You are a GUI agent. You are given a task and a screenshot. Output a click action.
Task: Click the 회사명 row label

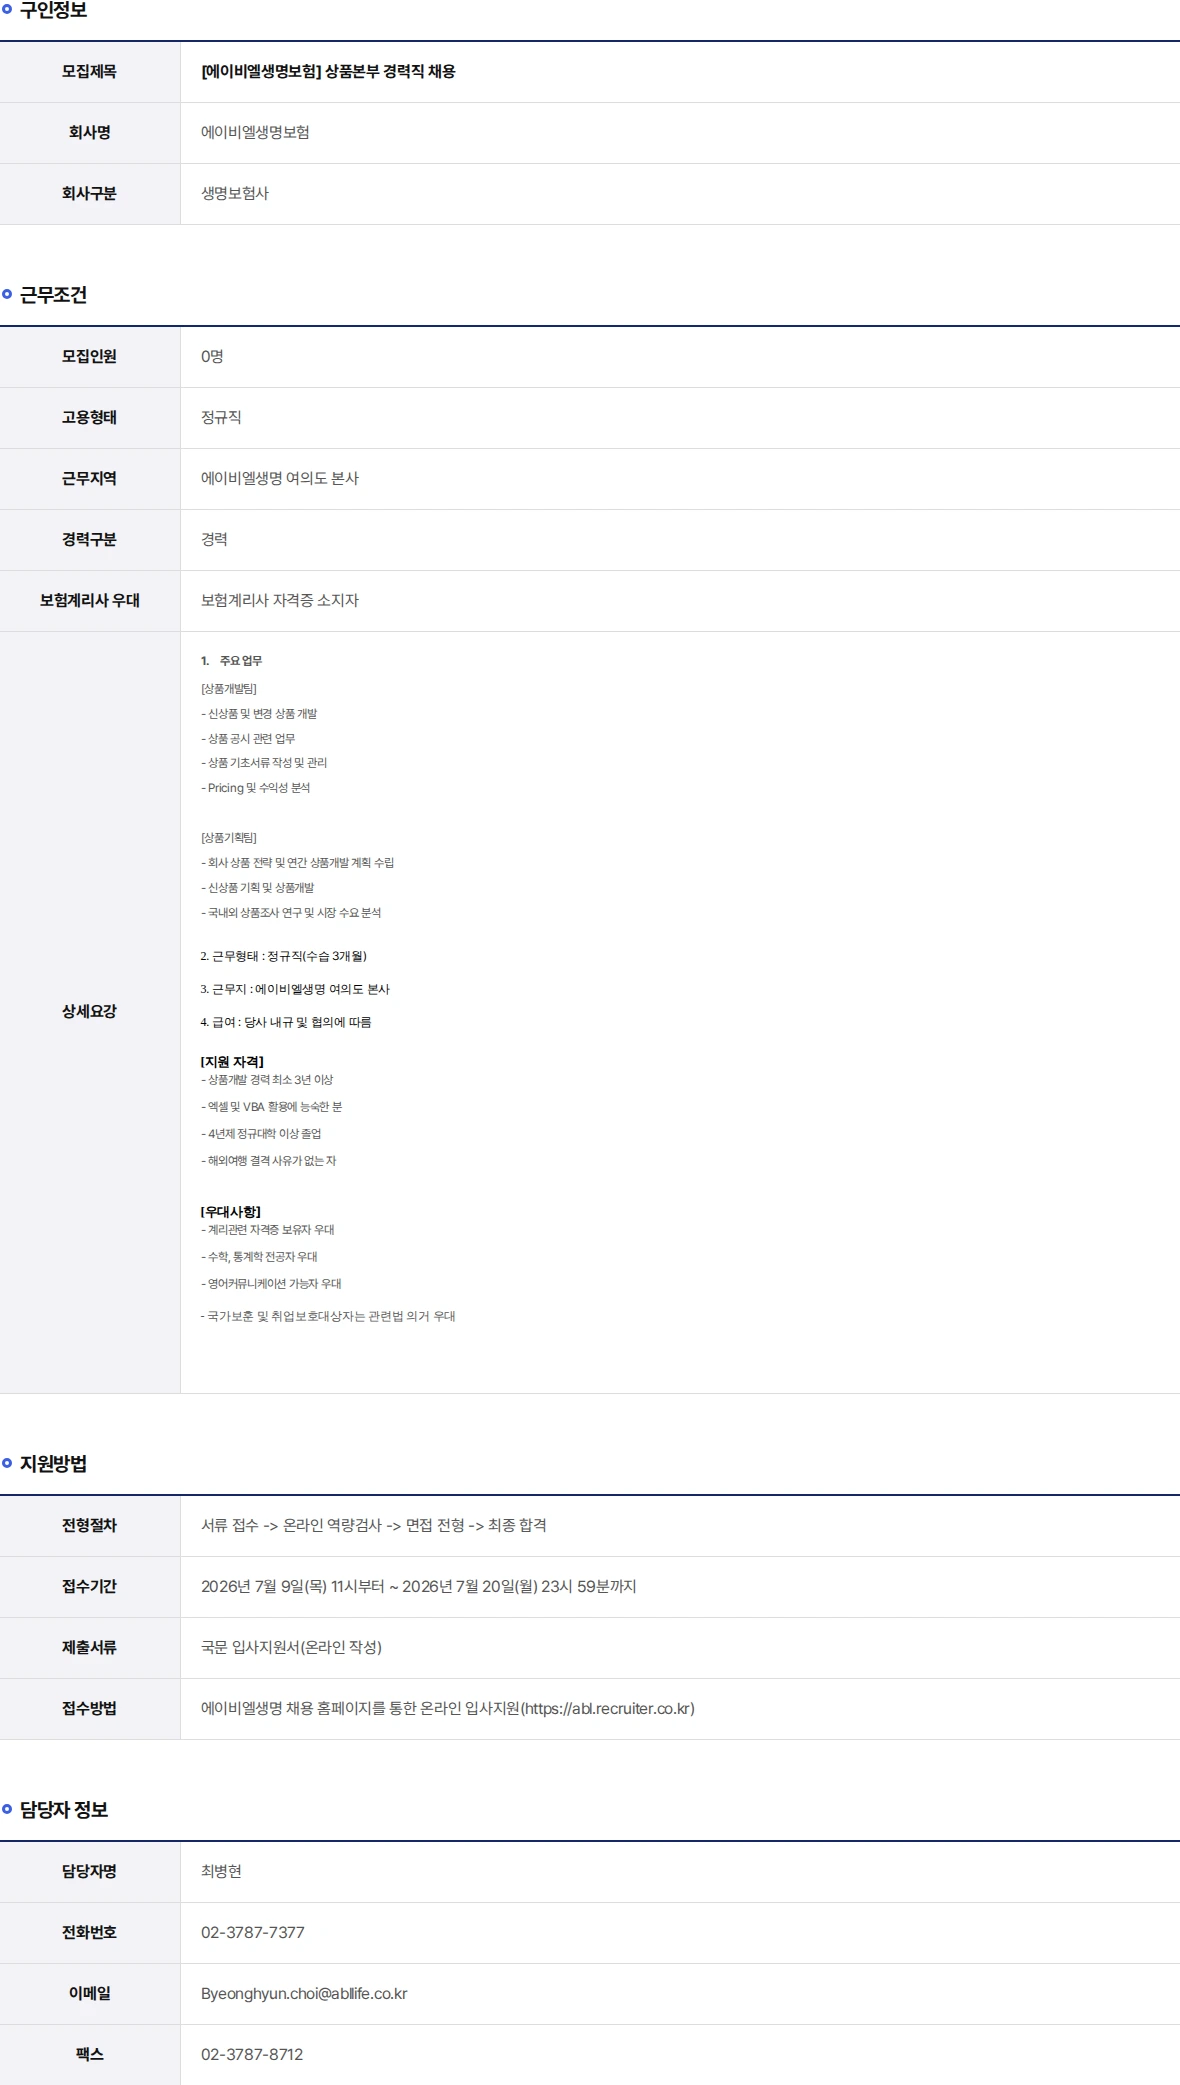point(90,133)
